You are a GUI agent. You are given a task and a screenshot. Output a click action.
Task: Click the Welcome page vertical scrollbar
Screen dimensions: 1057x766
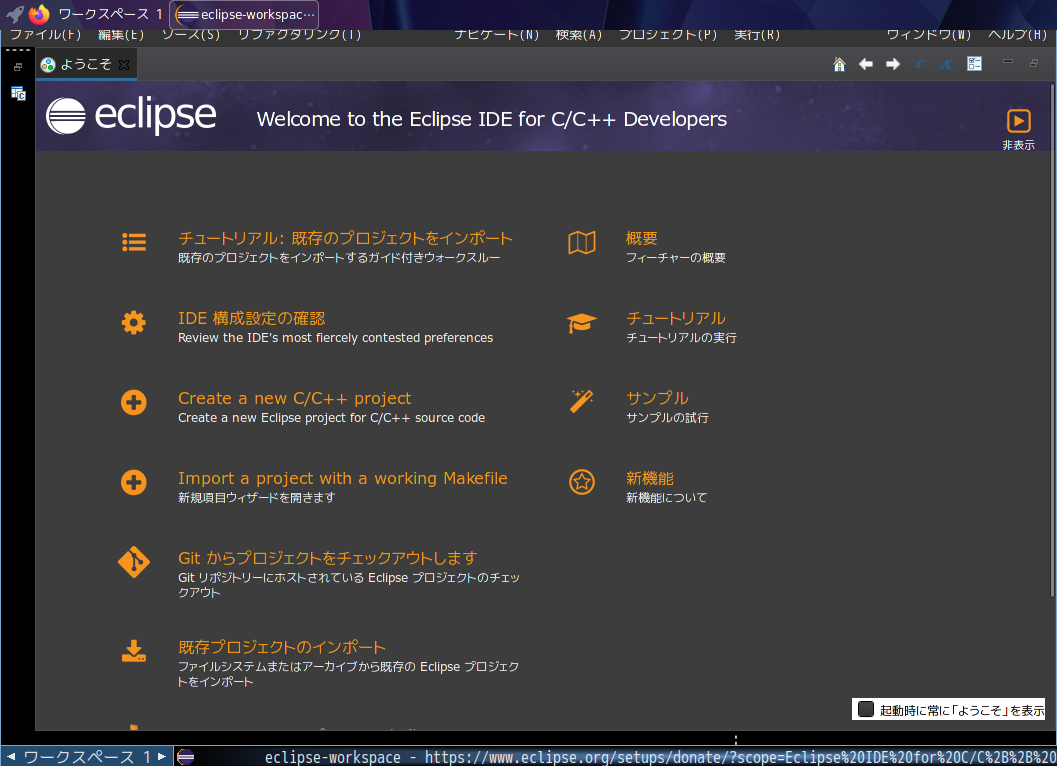[x=1052, y=340]
